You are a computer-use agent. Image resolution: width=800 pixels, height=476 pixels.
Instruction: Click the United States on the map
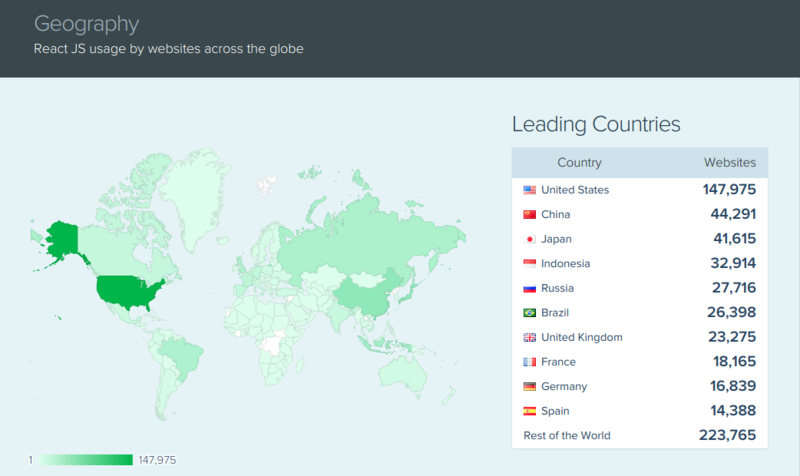click(128, 290)
